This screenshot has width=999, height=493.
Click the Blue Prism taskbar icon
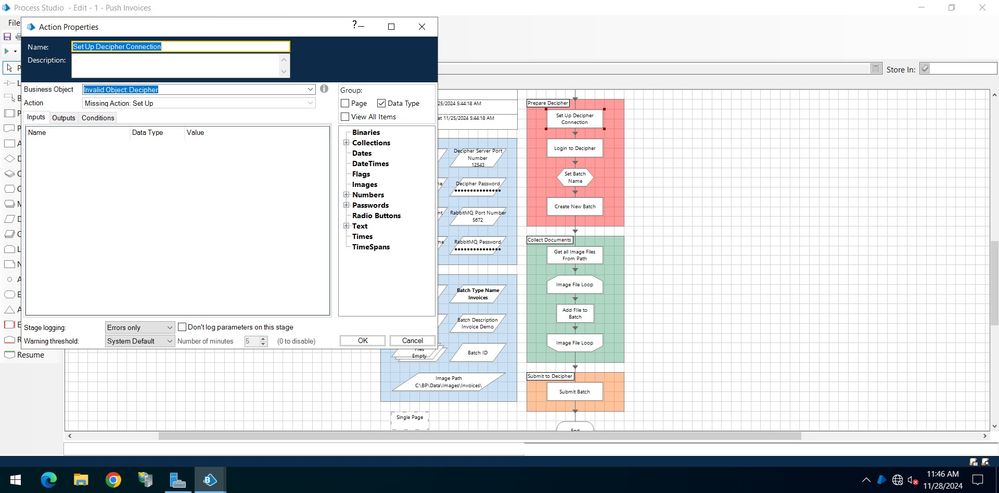tap(211, 480)
